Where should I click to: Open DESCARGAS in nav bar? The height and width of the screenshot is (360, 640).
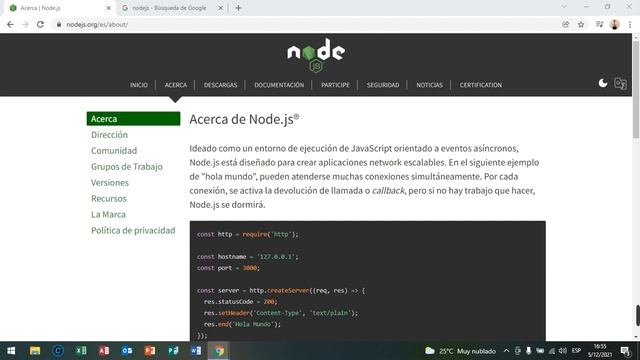[x=220, y=85]
